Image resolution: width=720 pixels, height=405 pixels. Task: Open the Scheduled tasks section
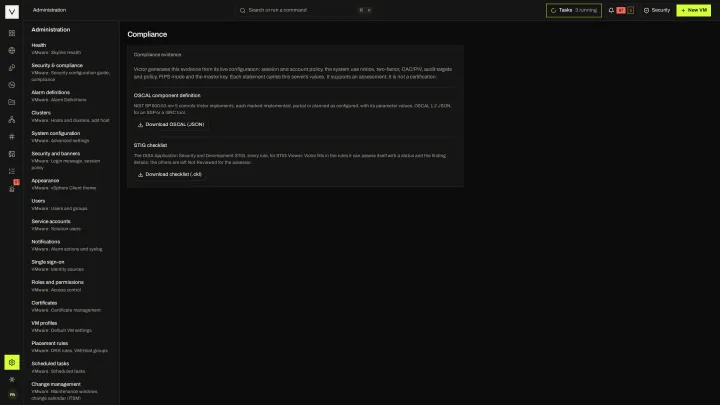pos(71,367)
